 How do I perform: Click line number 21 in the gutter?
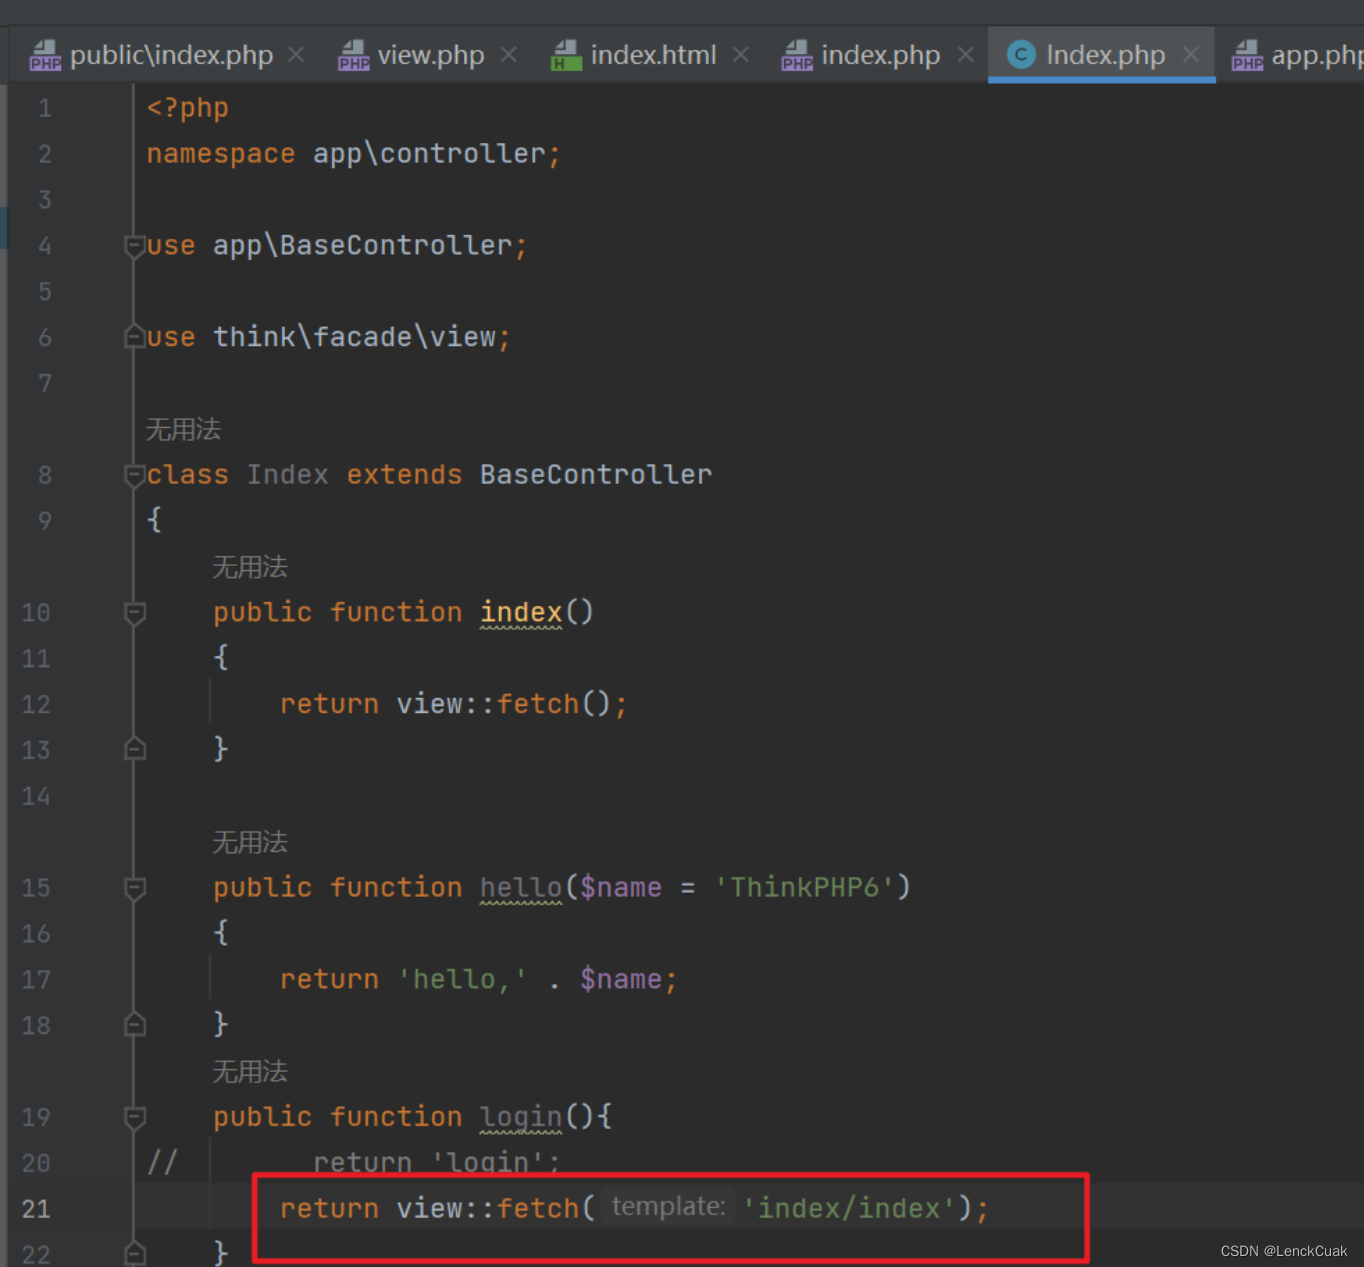tap(36, 1209)
